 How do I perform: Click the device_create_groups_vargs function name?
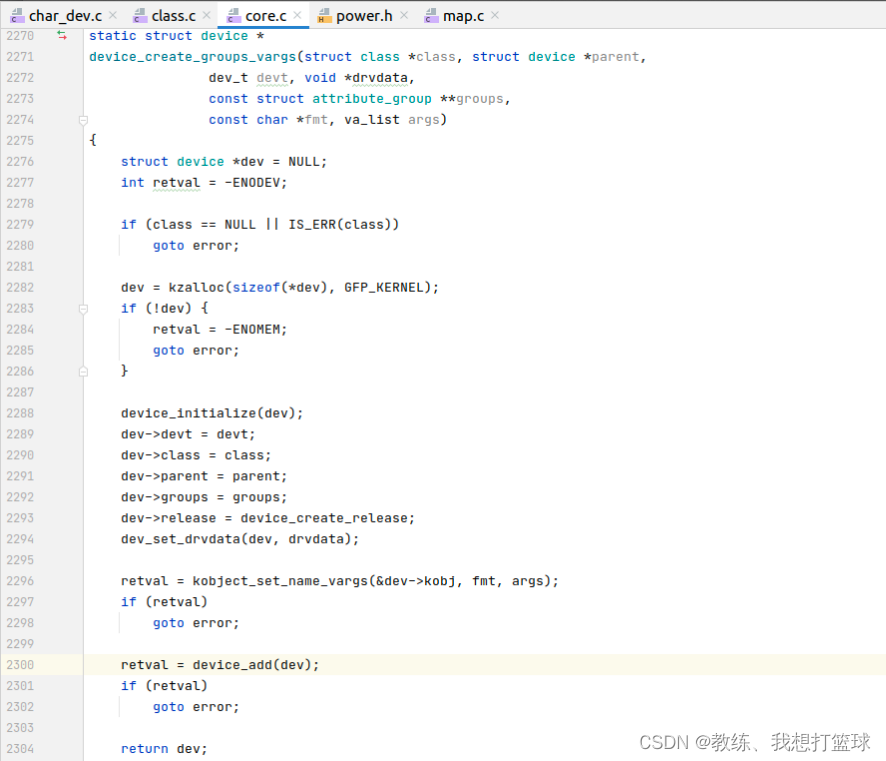coord(193,57)
